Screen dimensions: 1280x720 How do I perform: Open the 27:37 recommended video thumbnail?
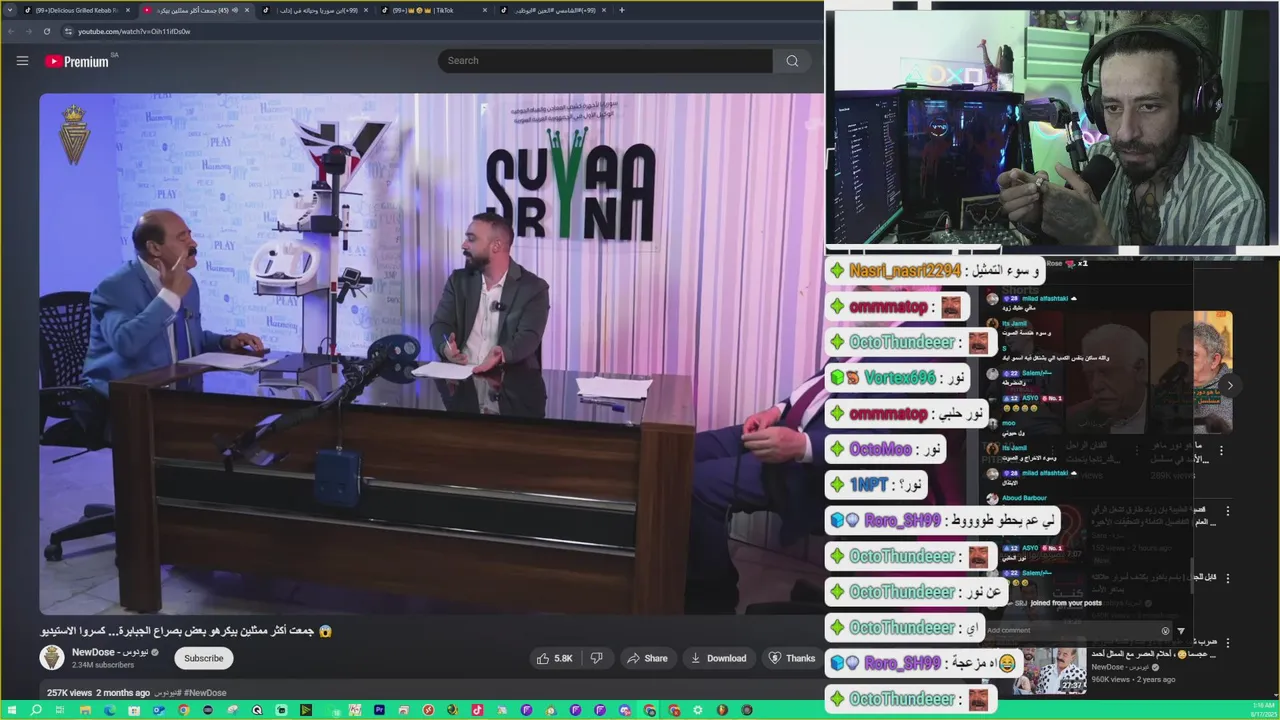(1047, 671)
